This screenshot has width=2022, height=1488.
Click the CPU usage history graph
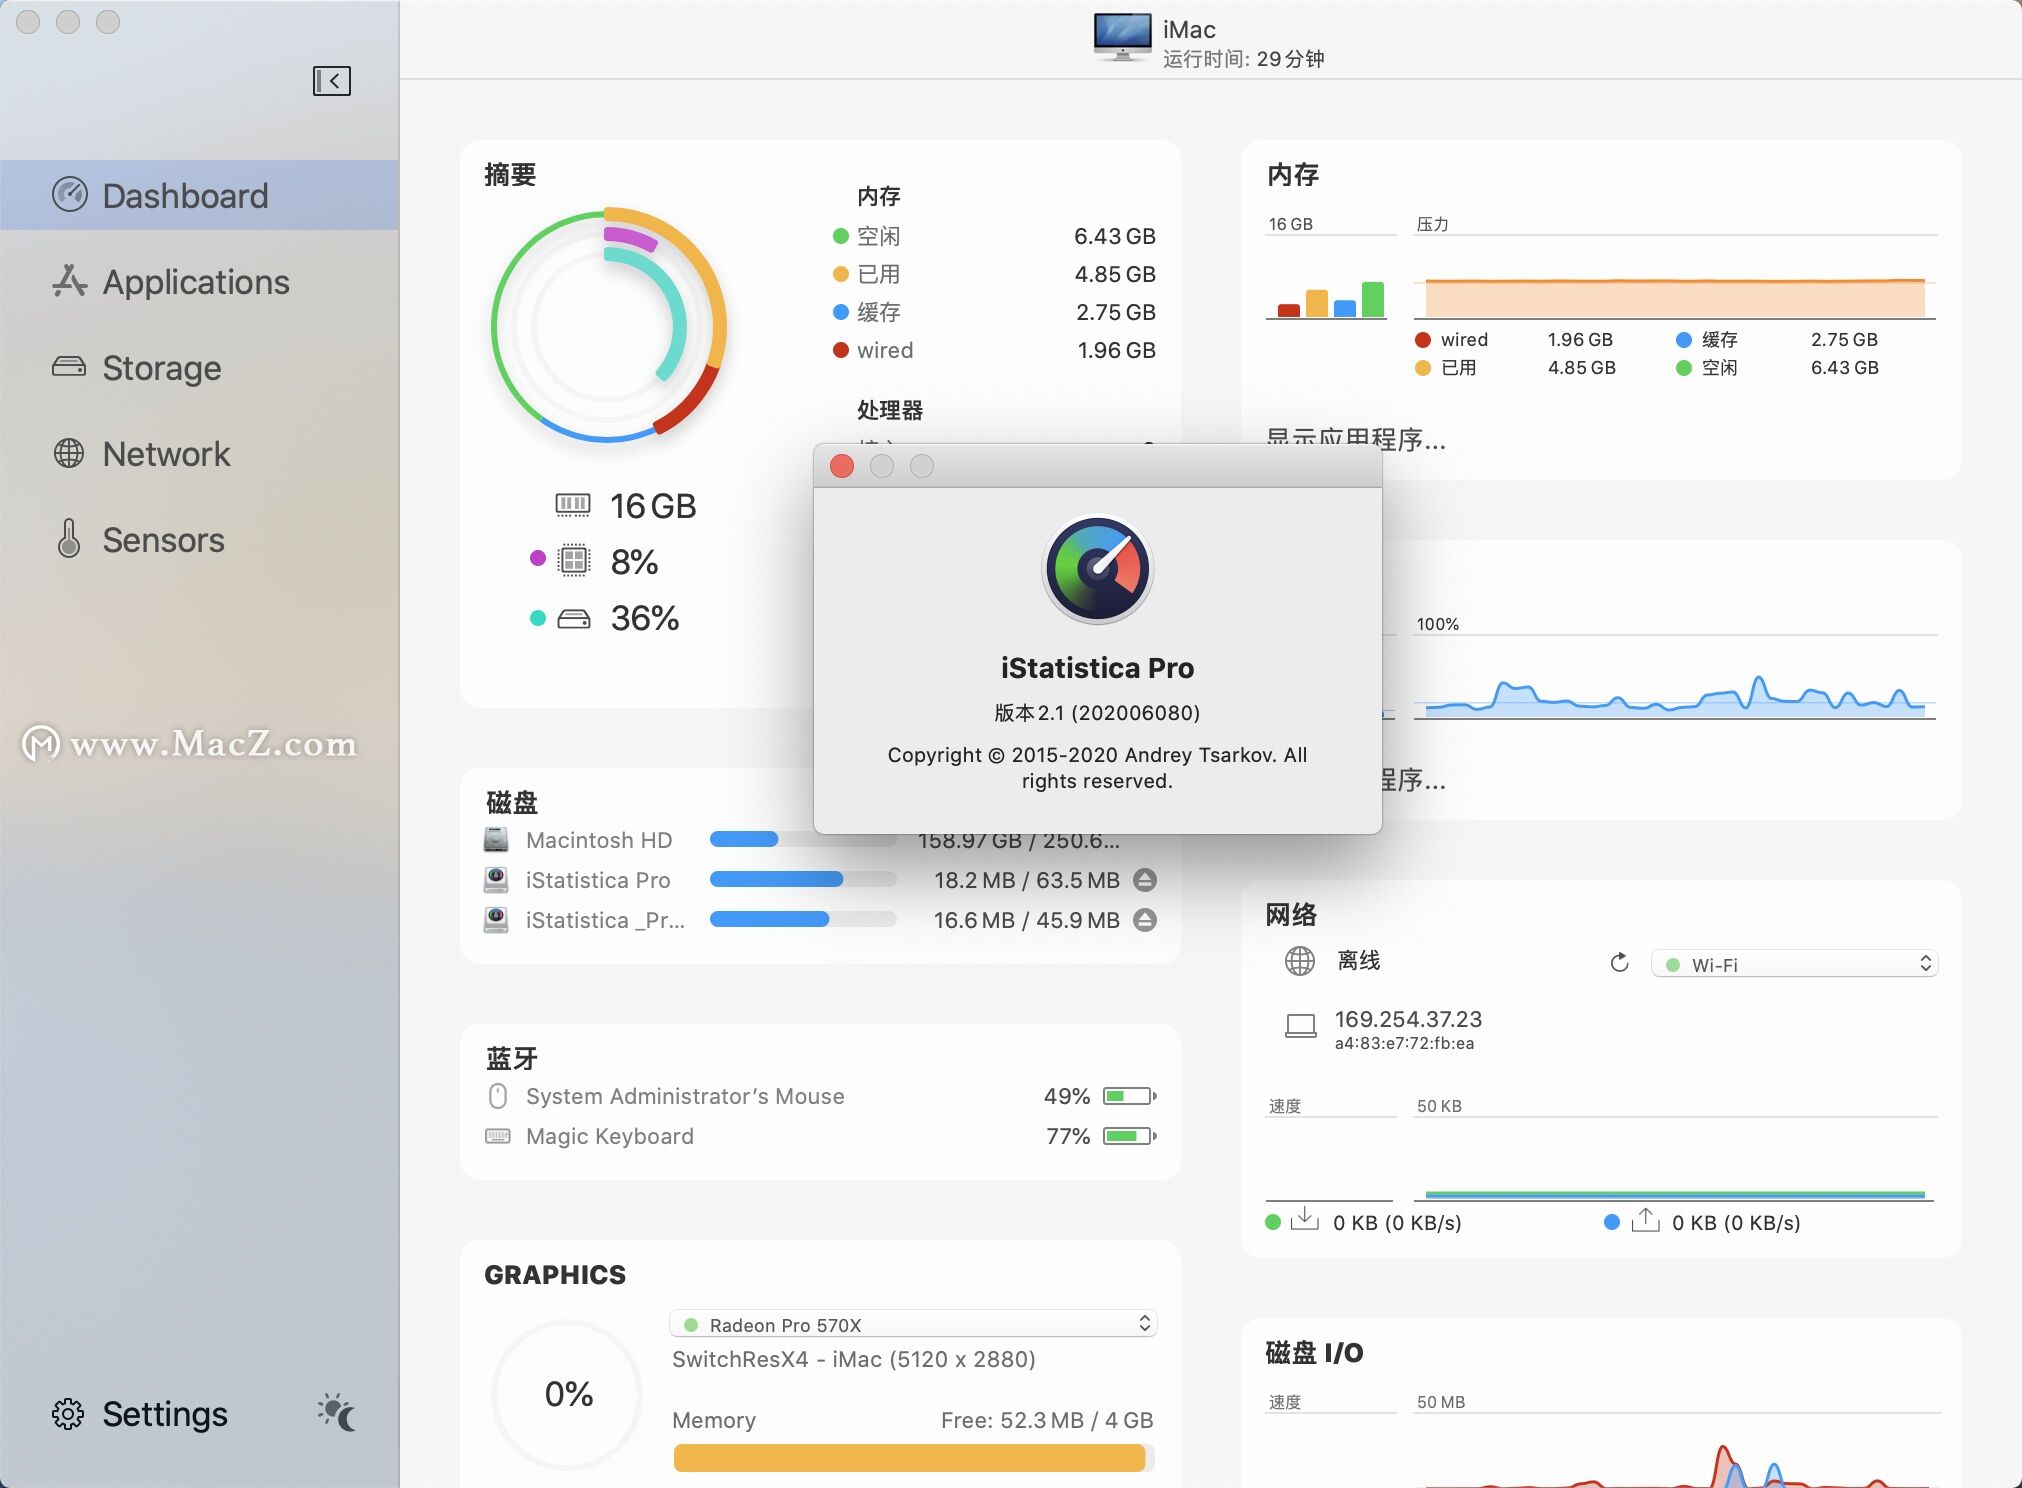[1675, 695]
